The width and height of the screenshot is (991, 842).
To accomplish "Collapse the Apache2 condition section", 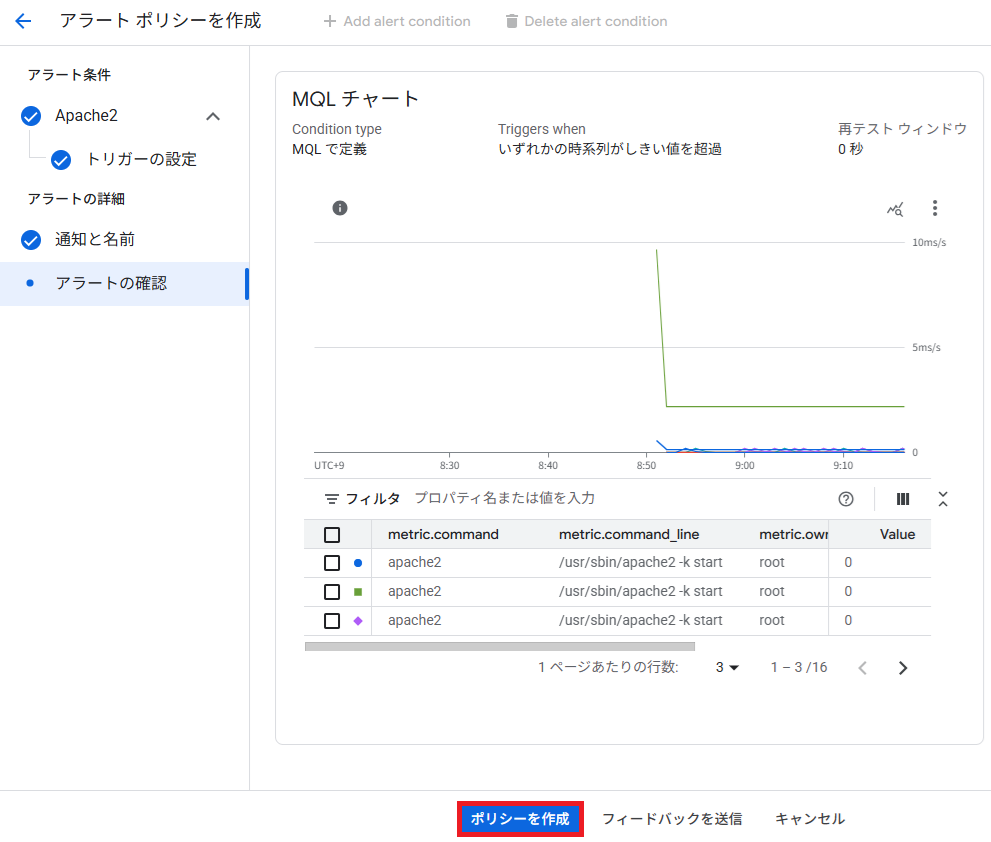I will (x=212, y=116).
